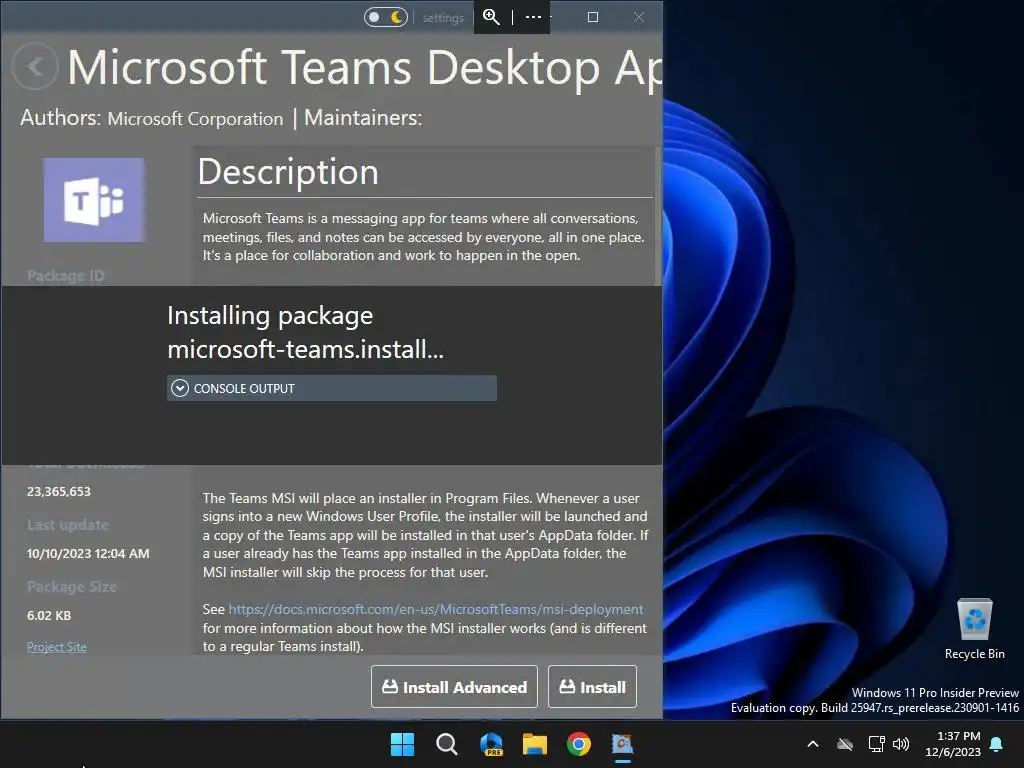The width and height of the screenshot is (1024, 768).
Task: Click the last update date 10/10/2023 12:04 AM
Action: click(x=88, y=553)
